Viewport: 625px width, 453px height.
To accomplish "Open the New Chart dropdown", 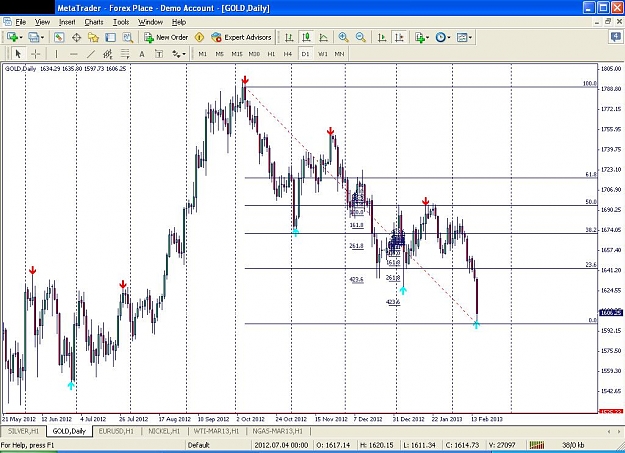I will [x=15, y=37].
